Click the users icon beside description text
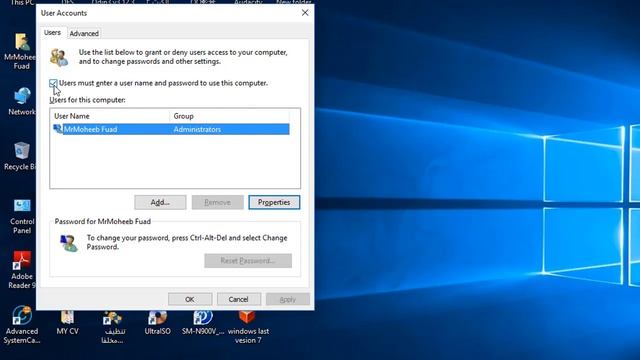The image size is (640, 360). click(59, 57)
